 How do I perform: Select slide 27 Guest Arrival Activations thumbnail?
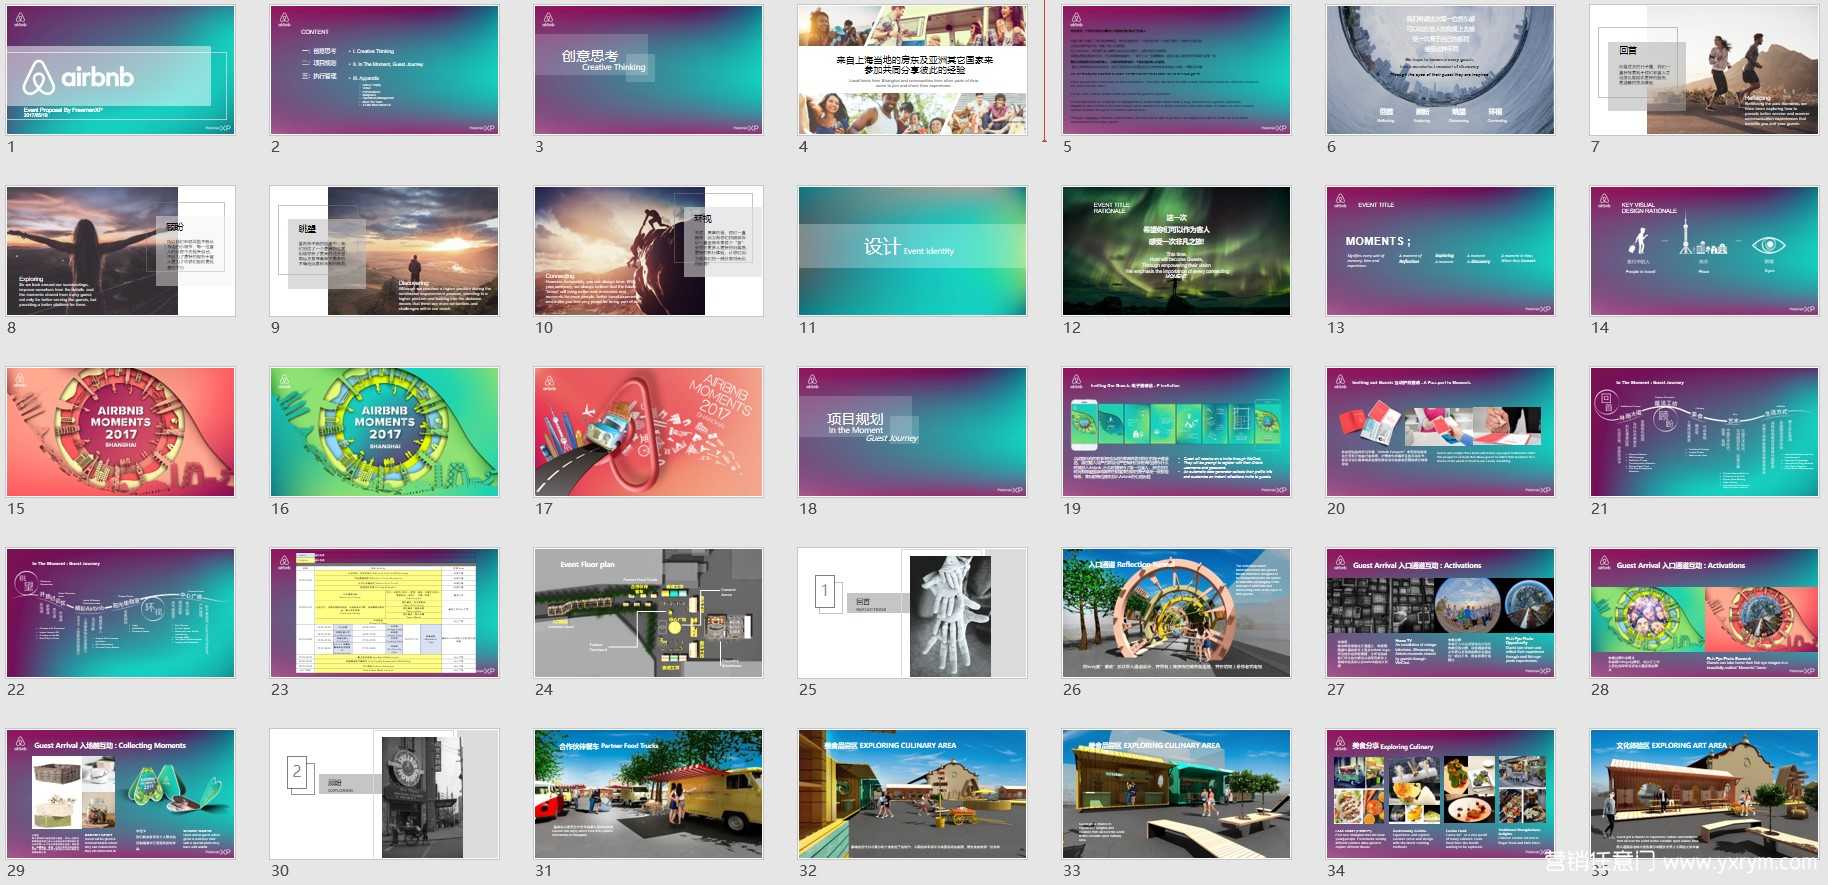pos(1441,613)
